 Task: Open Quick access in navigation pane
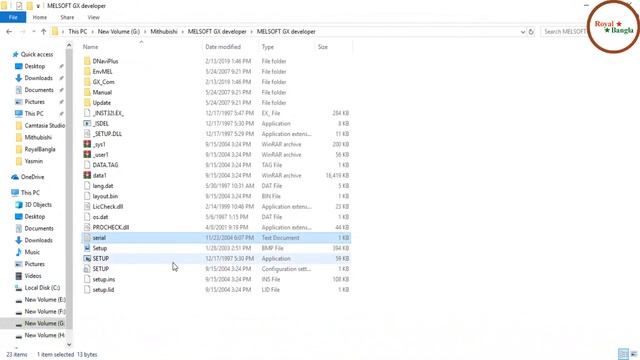point(37,54)
